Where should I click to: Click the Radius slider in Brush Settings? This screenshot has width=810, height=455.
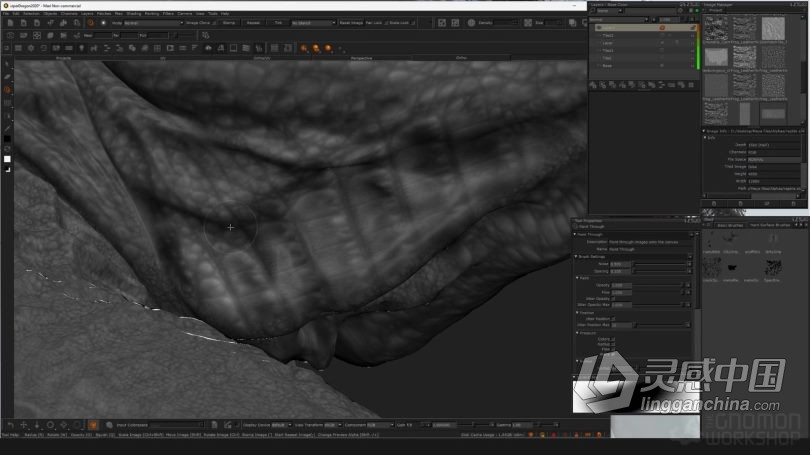[661, 264]
